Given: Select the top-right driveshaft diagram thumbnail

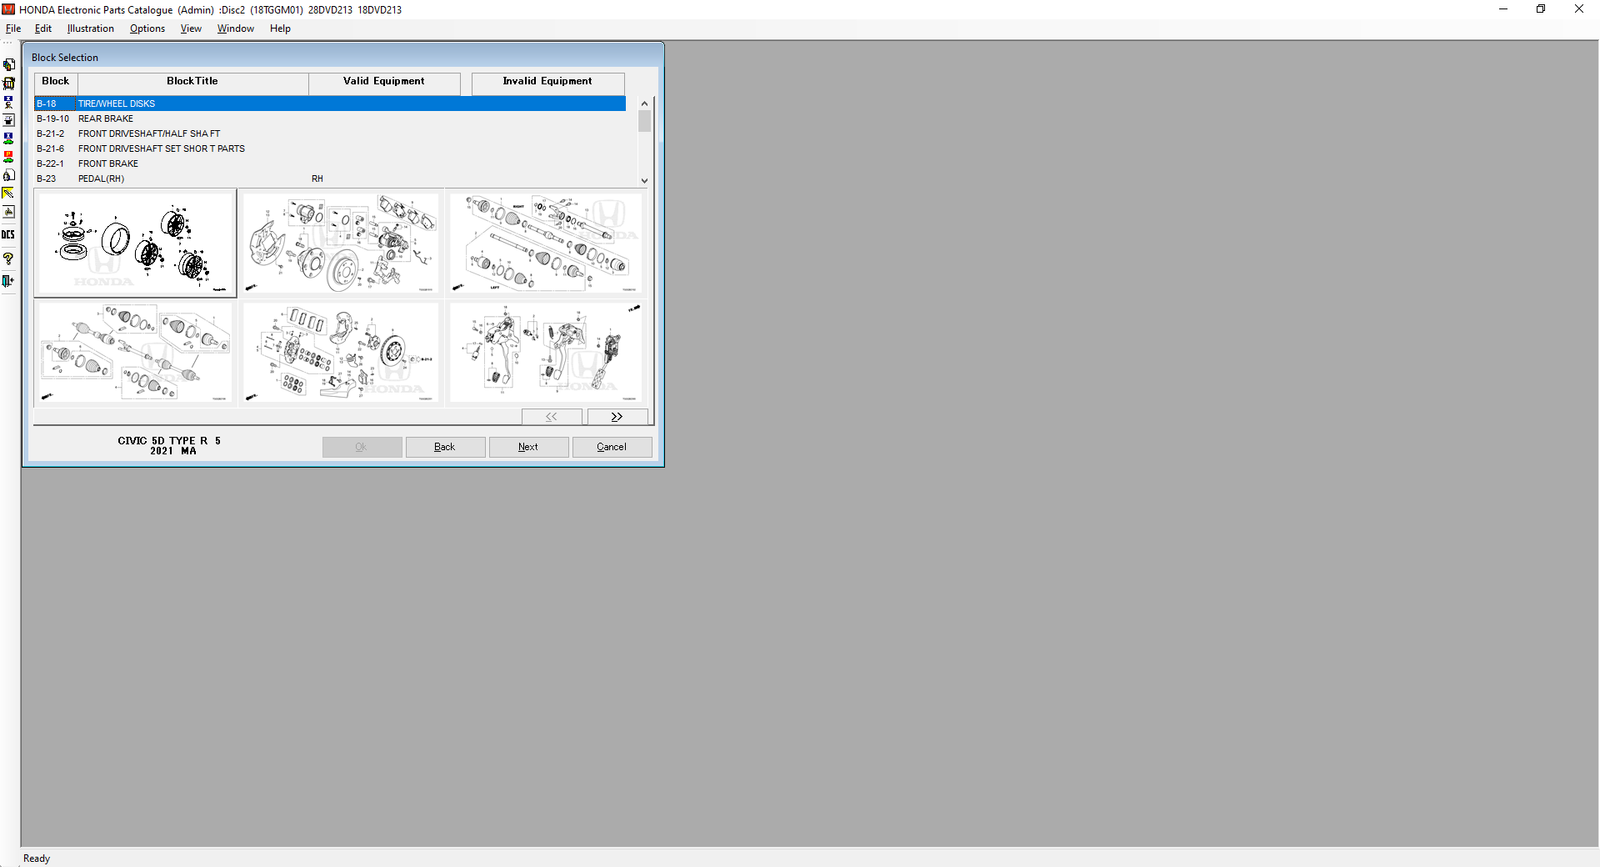Looking at the screenshot, I should pyautogui.click(x=546, y=243).
